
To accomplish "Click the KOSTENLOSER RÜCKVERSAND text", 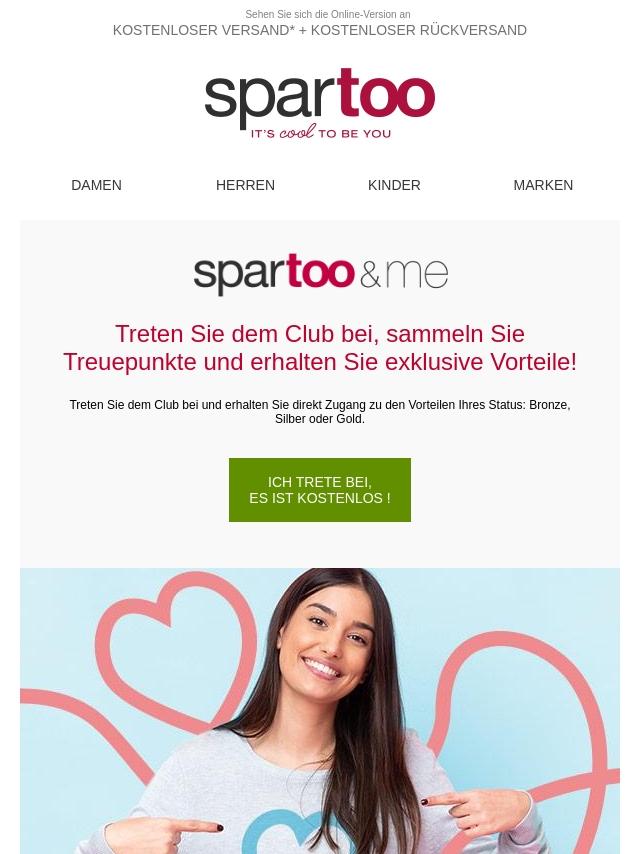I will point(418,30).
